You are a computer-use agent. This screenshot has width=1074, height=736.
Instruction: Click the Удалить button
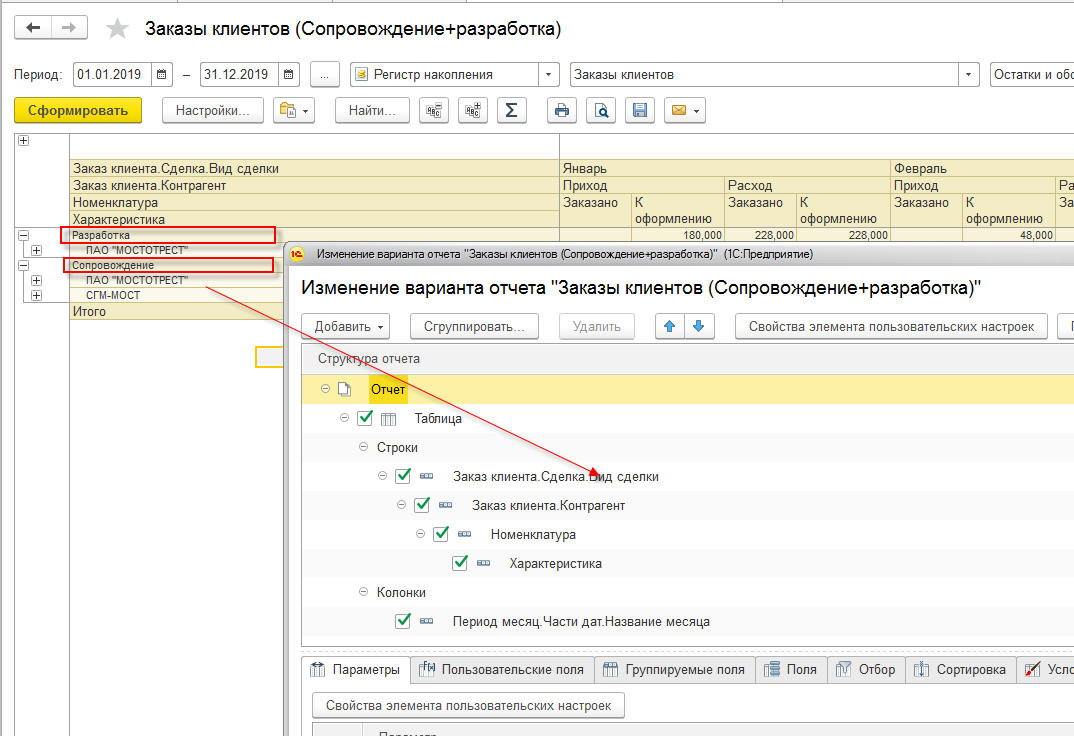[x=597, y=327]
